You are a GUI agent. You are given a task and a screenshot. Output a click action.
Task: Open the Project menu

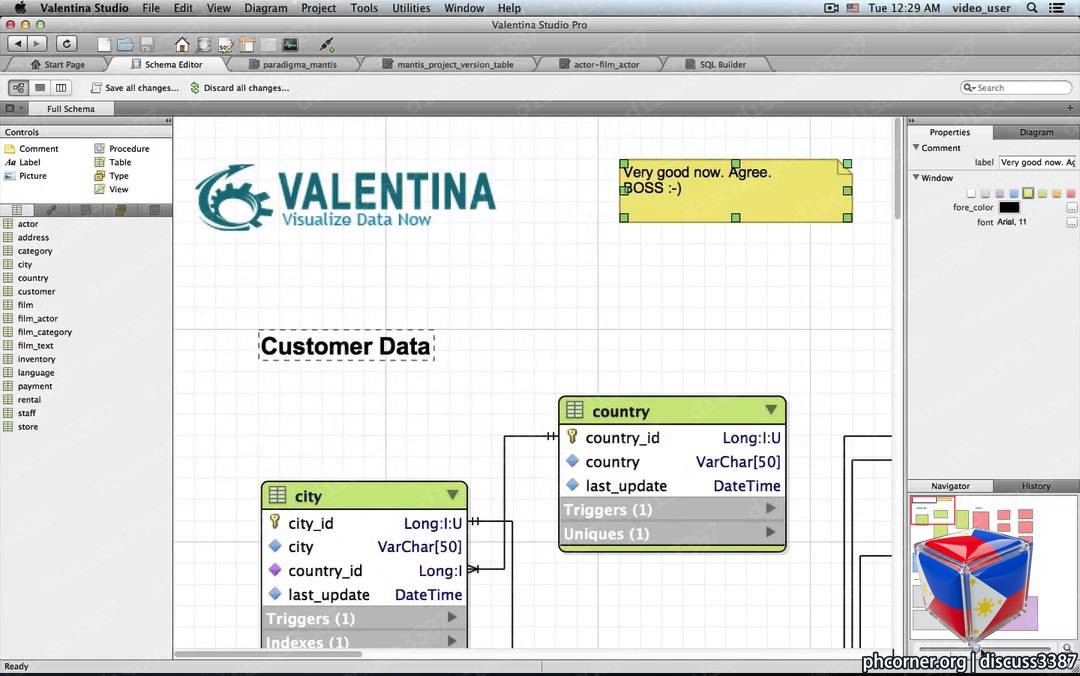pyautogui.click(x=318, y=8)
